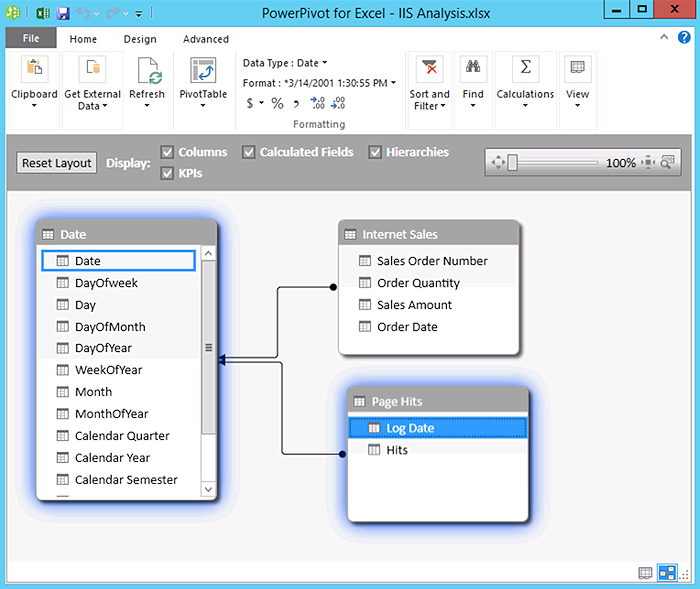Click the Find binoculars icon
The image size is (700, 589).
pyautogui.click(x=473, y=69)
